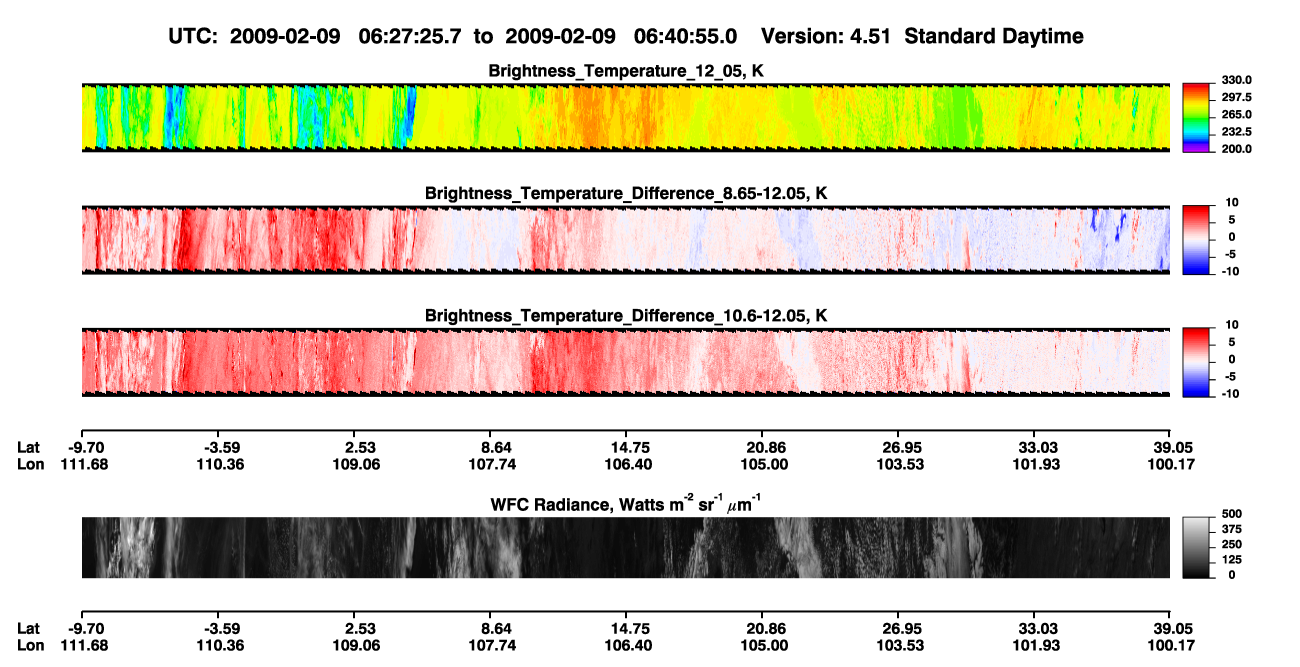The width and height of the screenshot is (1300, 667).
Task: Click the '5' label on the 10.6-12.05 colorbar
Action: tap(1232, 341)
